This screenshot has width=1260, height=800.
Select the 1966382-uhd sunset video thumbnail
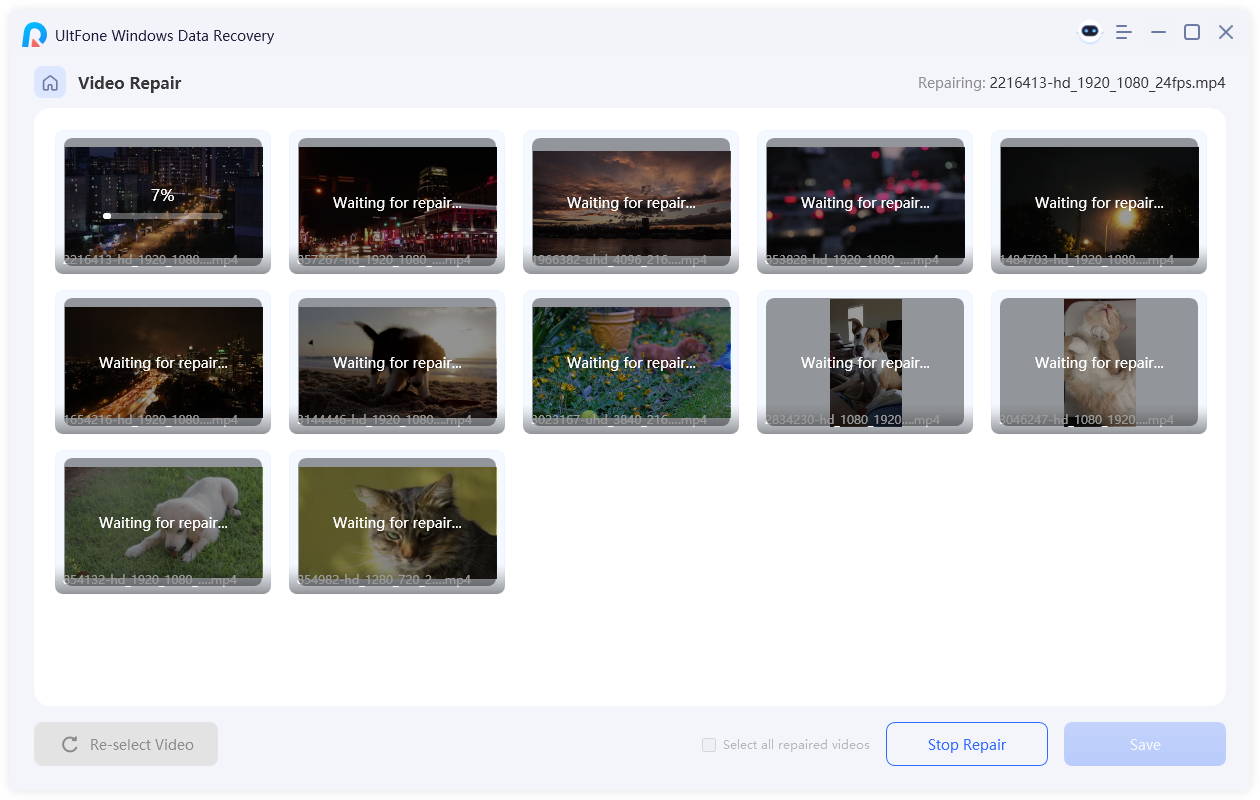[631, 202]
